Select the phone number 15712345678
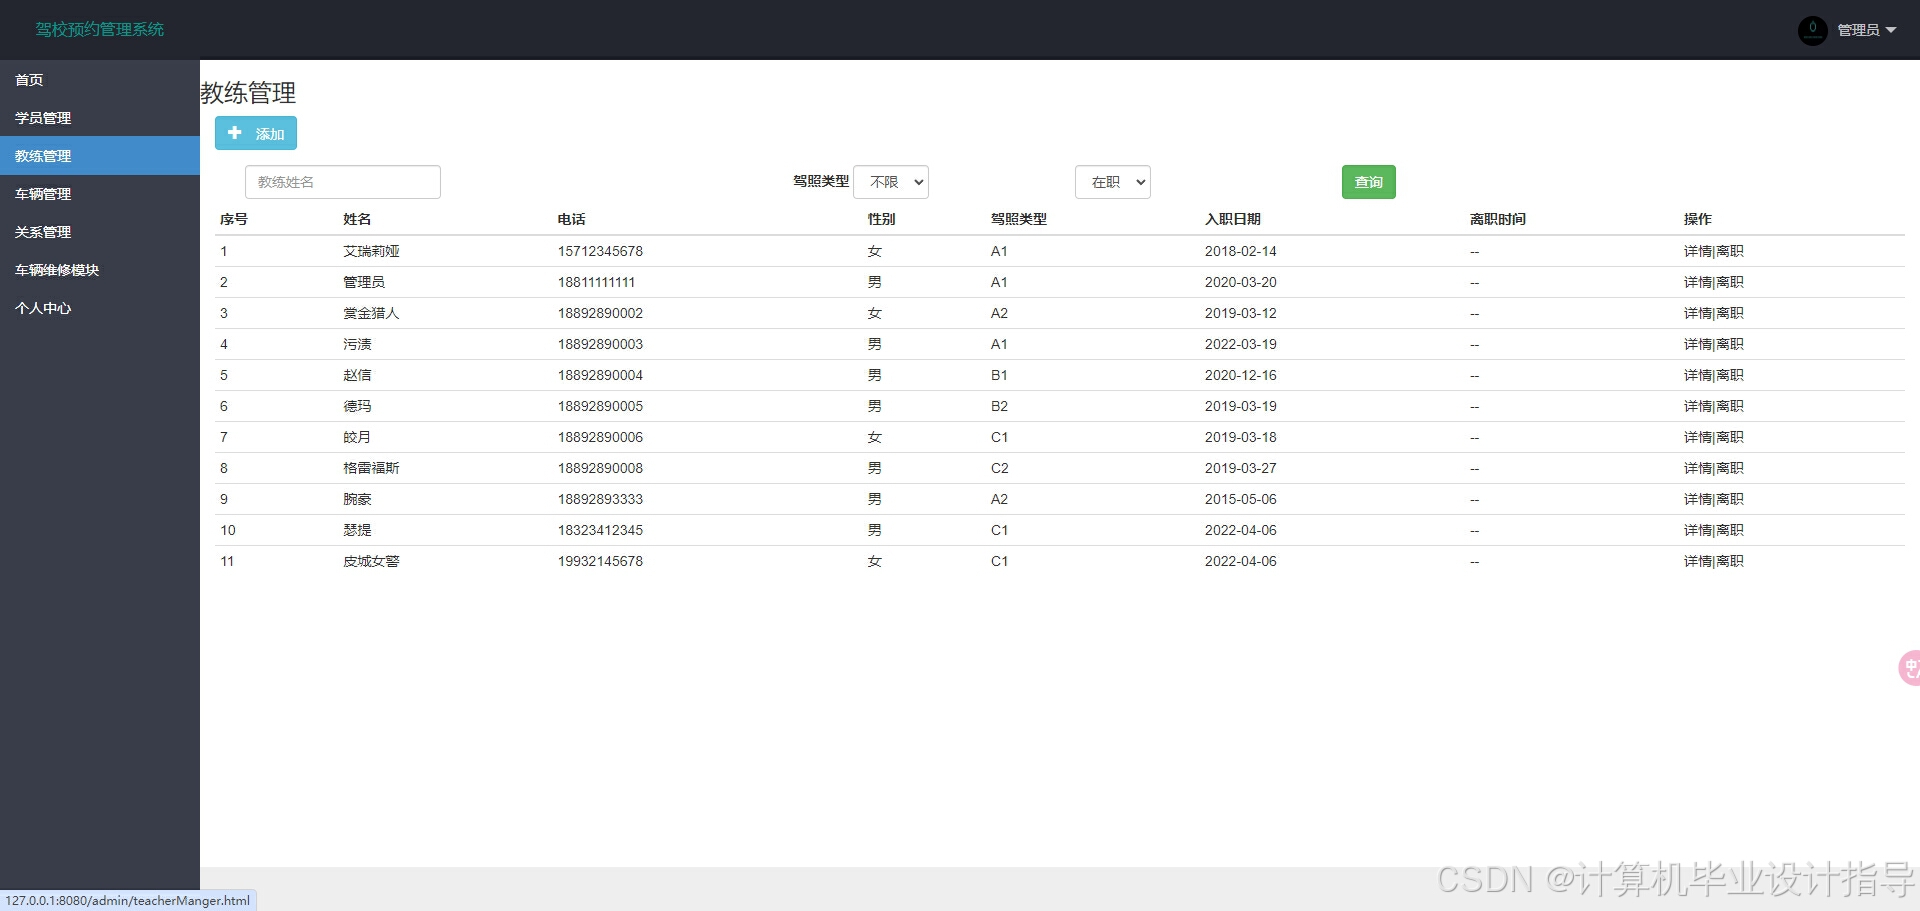 pos(600,251)
